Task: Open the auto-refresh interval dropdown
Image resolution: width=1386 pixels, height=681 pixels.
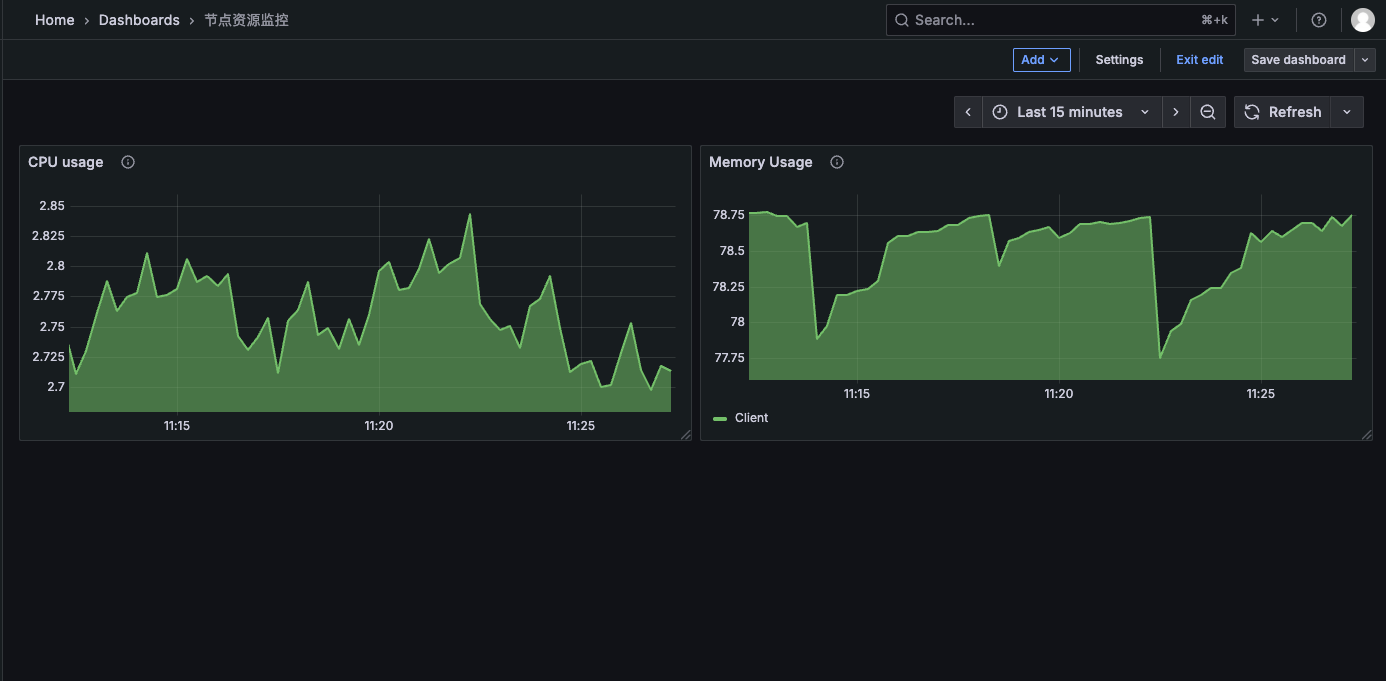Action: coord(1347,111)
